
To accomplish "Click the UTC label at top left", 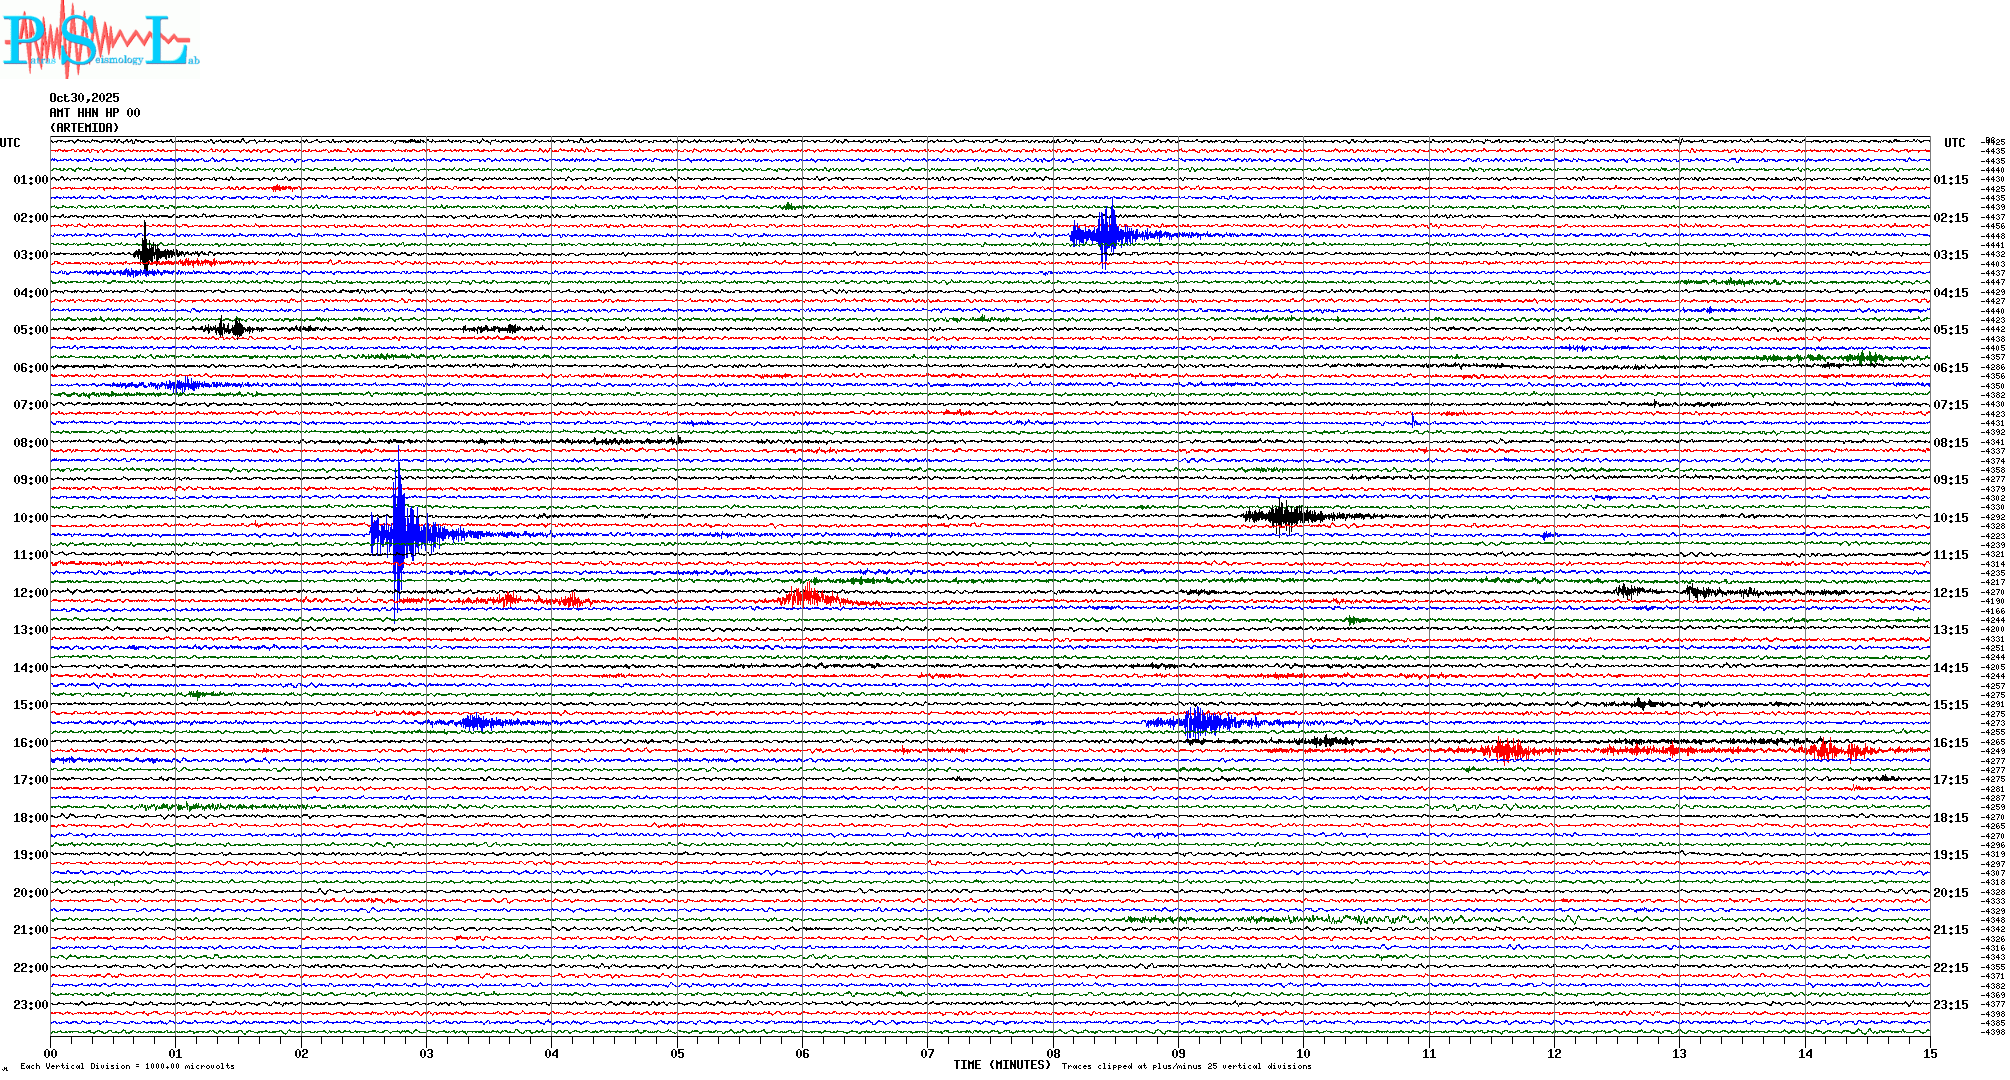I will 10,143.
